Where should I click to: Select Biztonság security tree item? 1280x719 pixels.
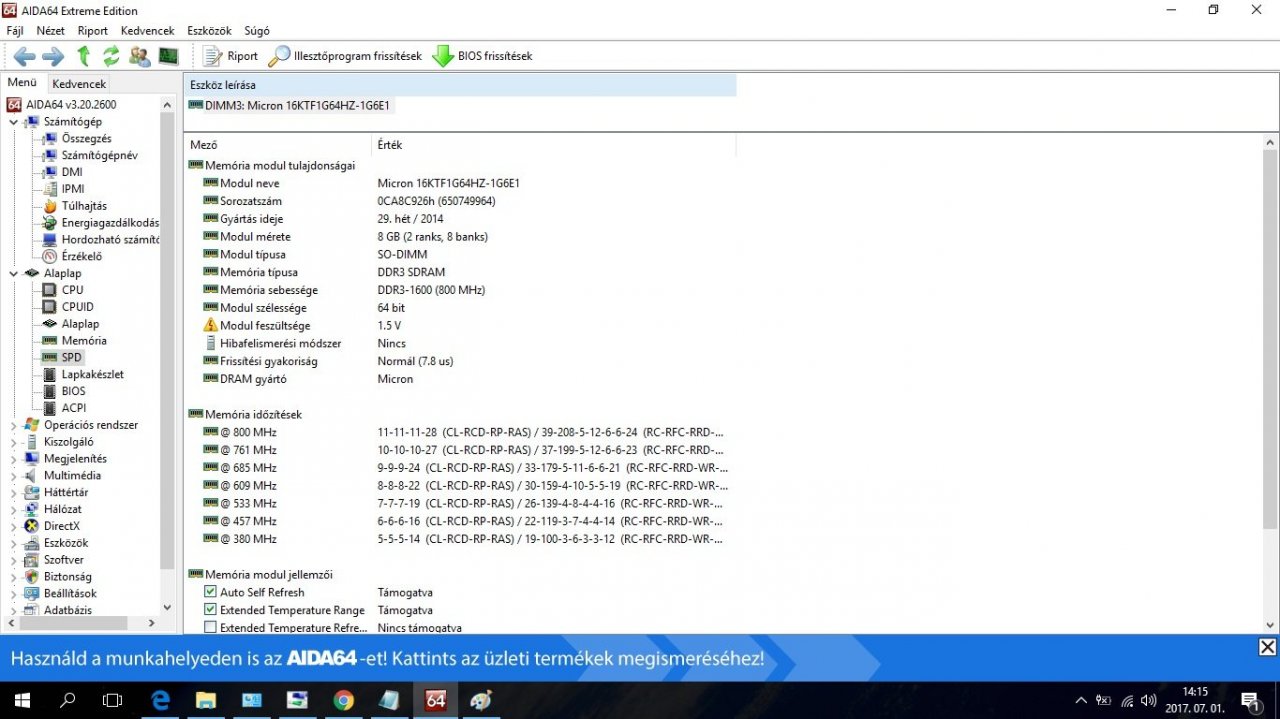67,577
